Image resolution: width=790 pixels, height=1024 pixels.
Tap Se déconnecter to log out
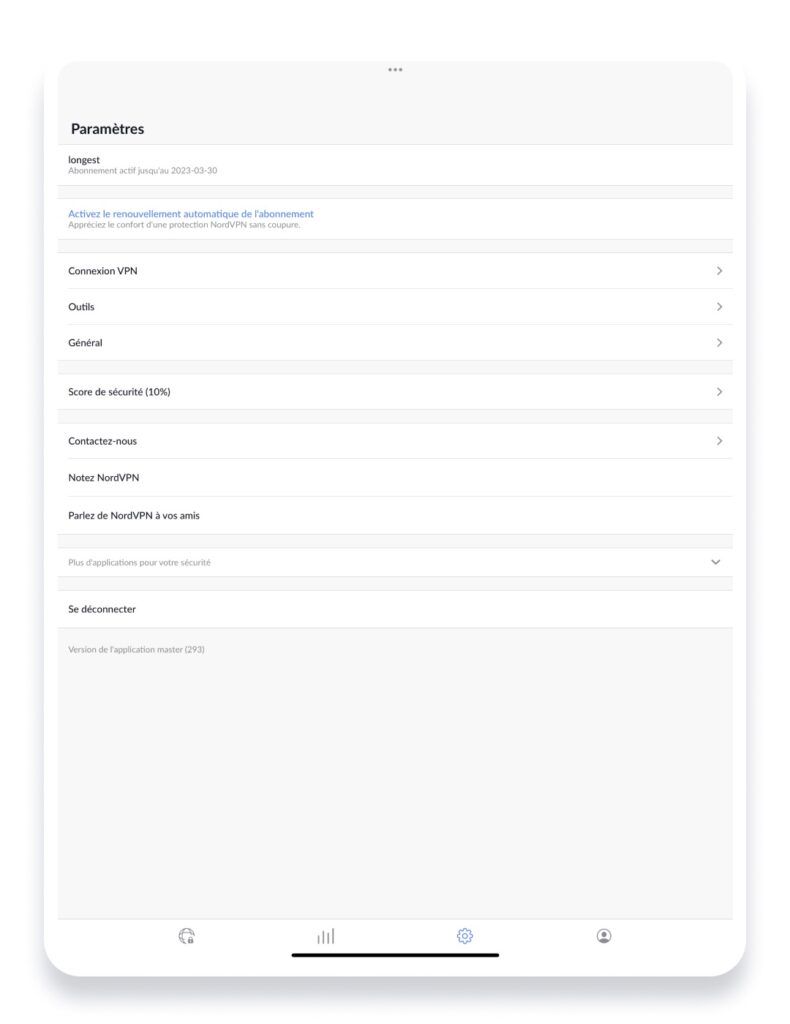pyautogui.click(x=100, y=608)
